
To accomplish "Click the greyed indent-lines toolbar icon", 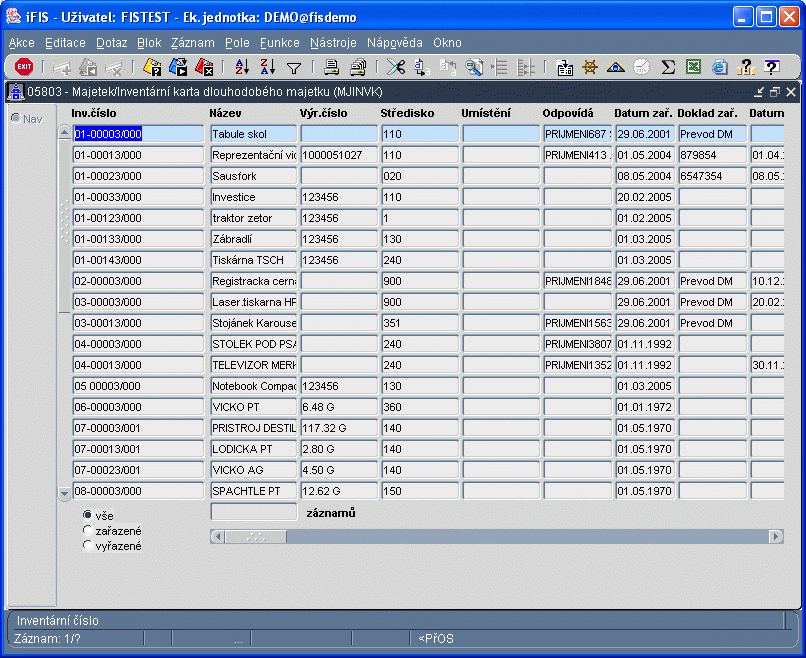I will coord(499,67).
